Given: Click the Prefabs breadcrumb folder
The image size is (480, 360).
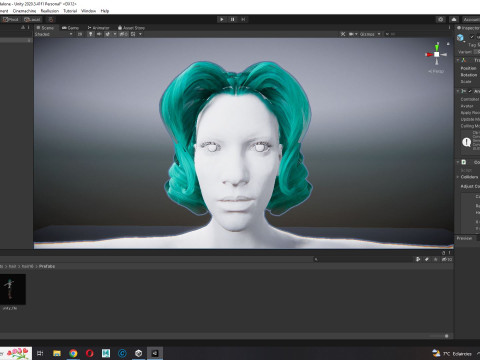Looking at the screenshot, I should (x=47, y=266).
